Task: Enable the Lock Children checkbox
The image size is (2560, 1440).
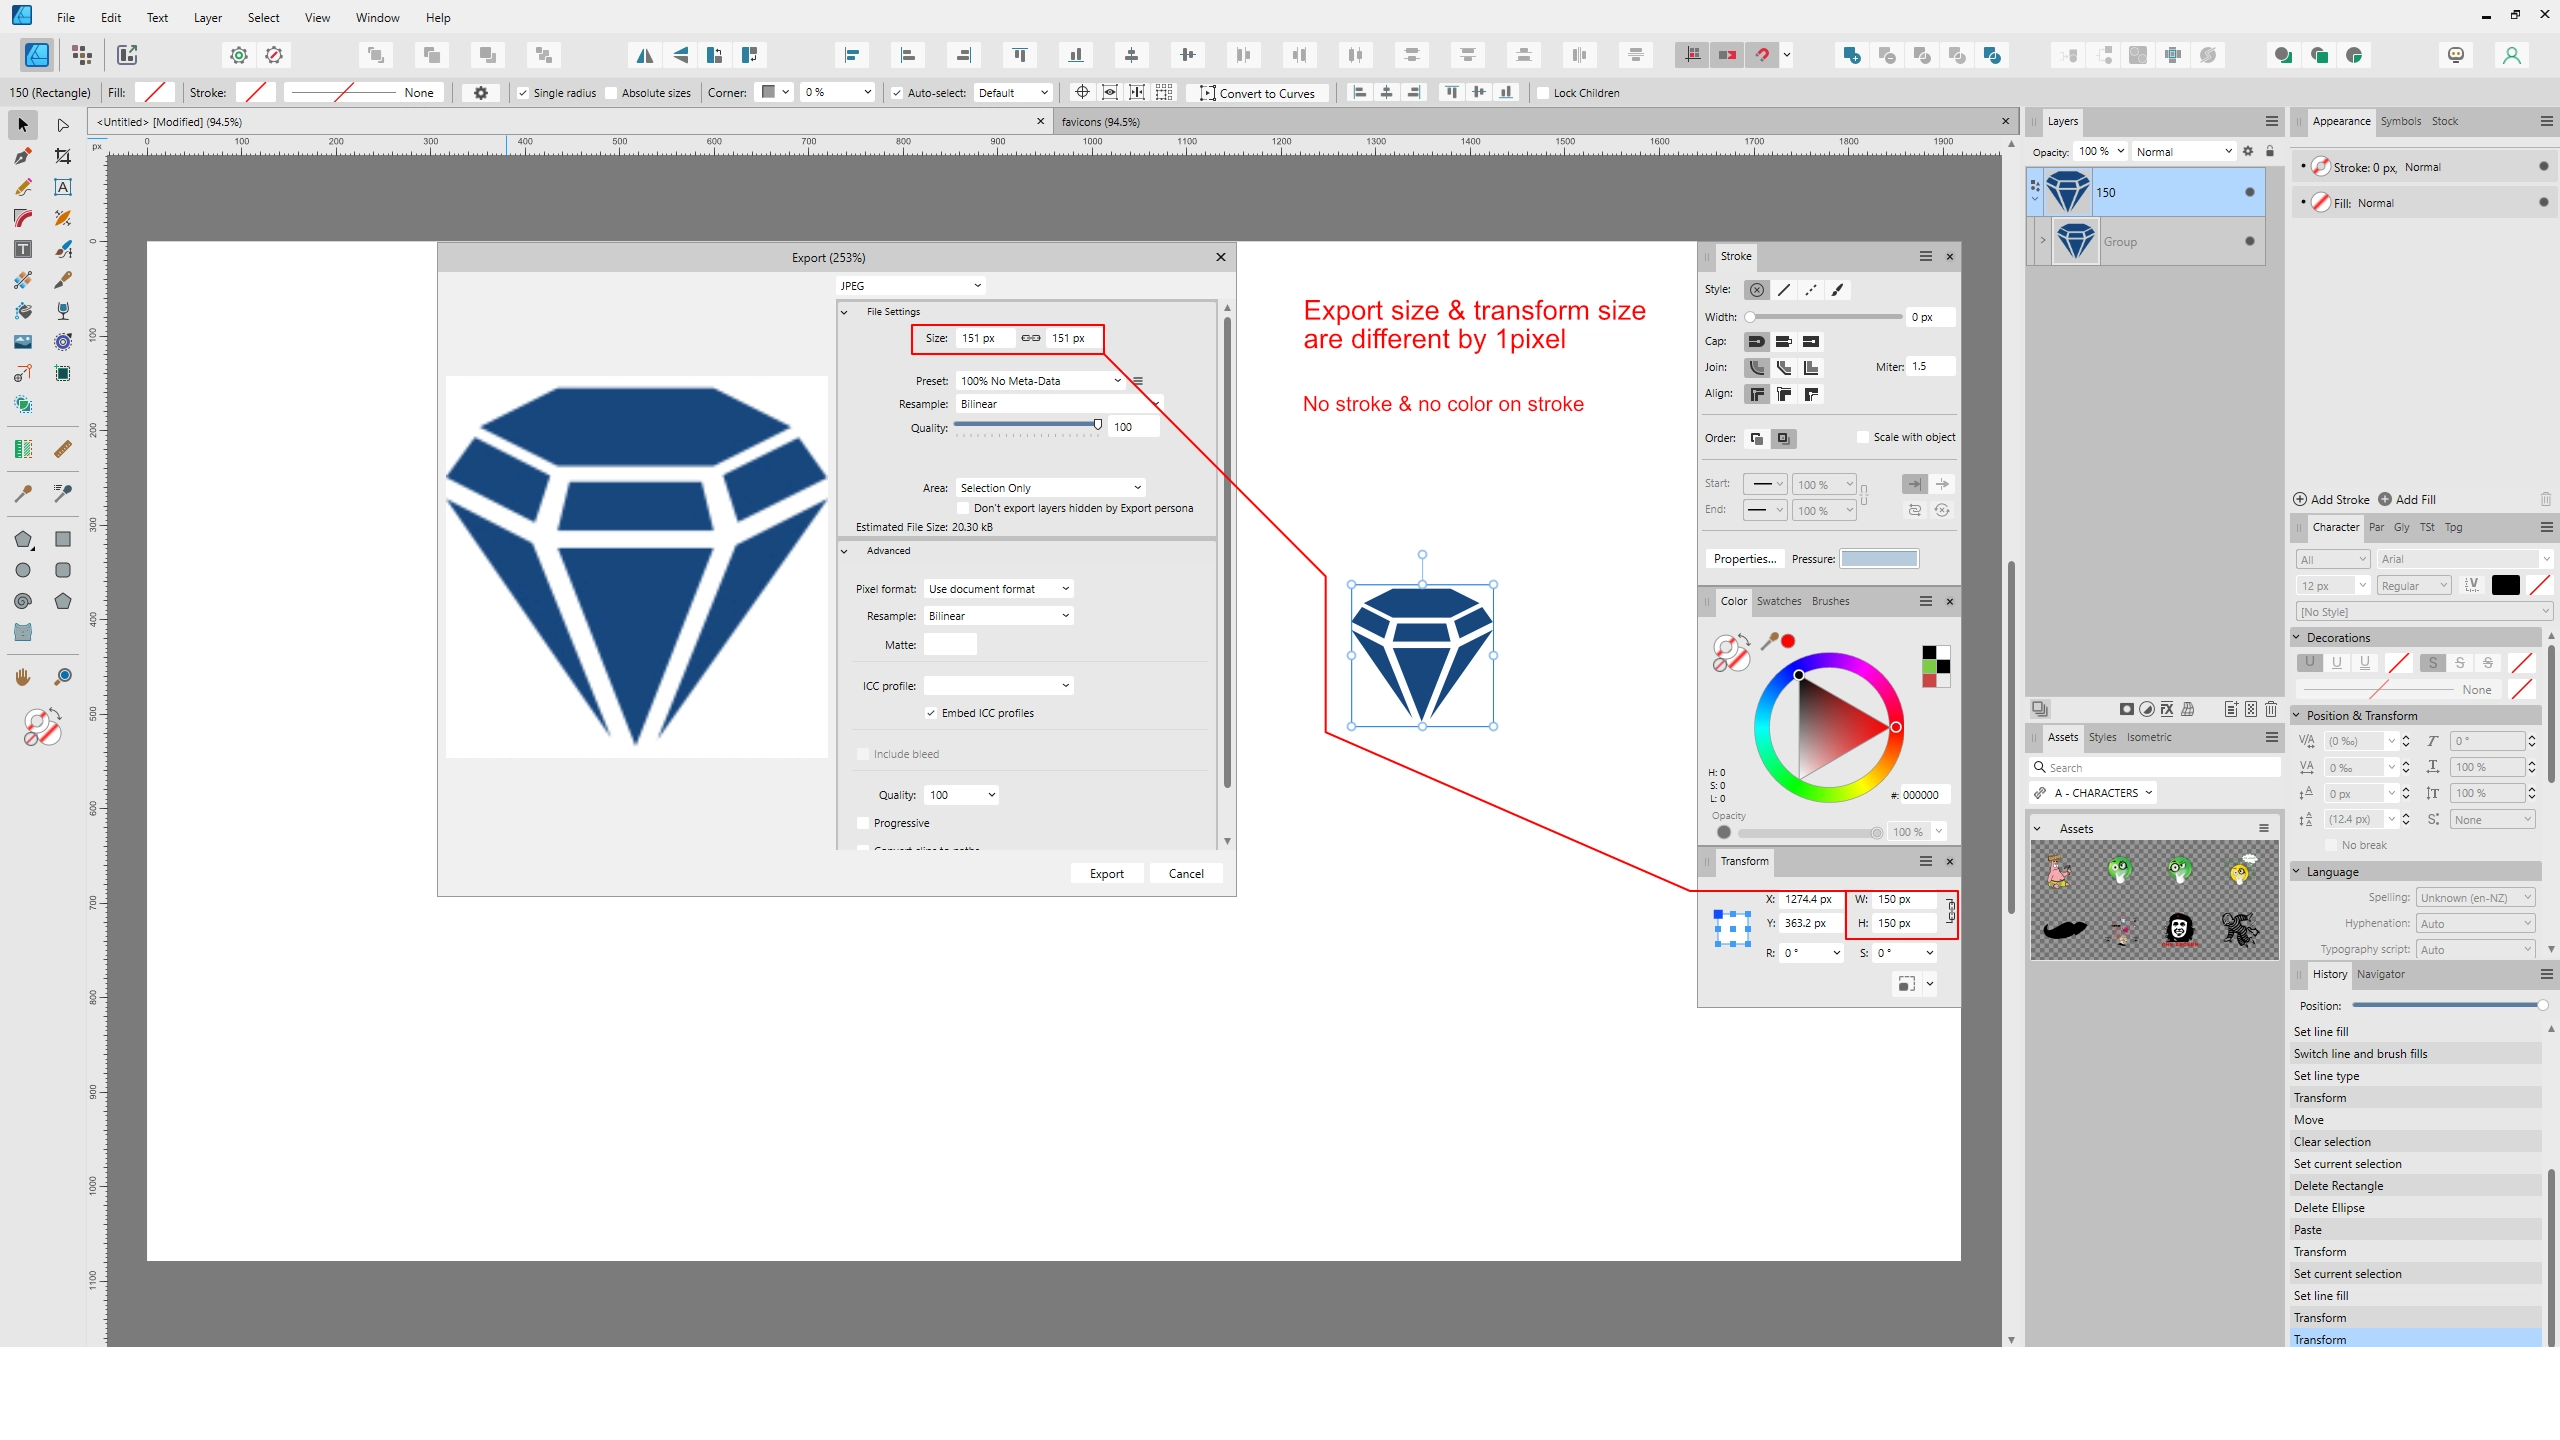Action: [x=1543, y=93]
